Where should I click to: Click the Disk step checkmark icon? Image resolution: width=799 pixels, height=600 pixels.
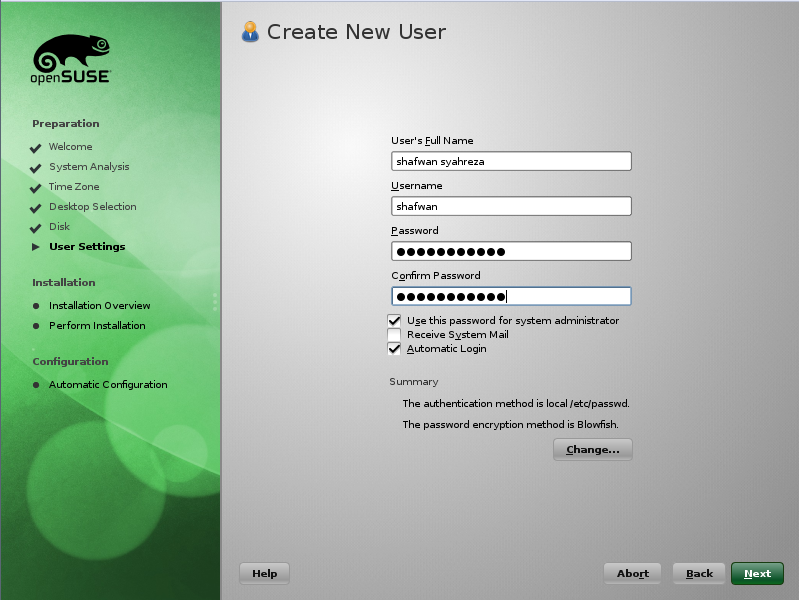pos(36,228)
